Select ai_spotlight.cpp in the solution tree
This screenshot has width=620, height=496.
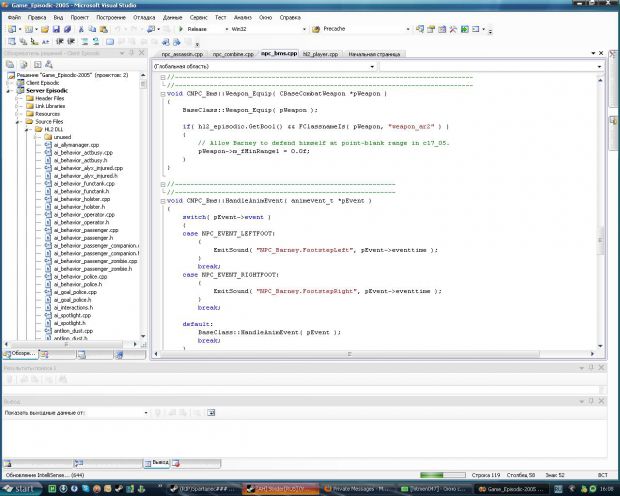click(x=72, y=315)
